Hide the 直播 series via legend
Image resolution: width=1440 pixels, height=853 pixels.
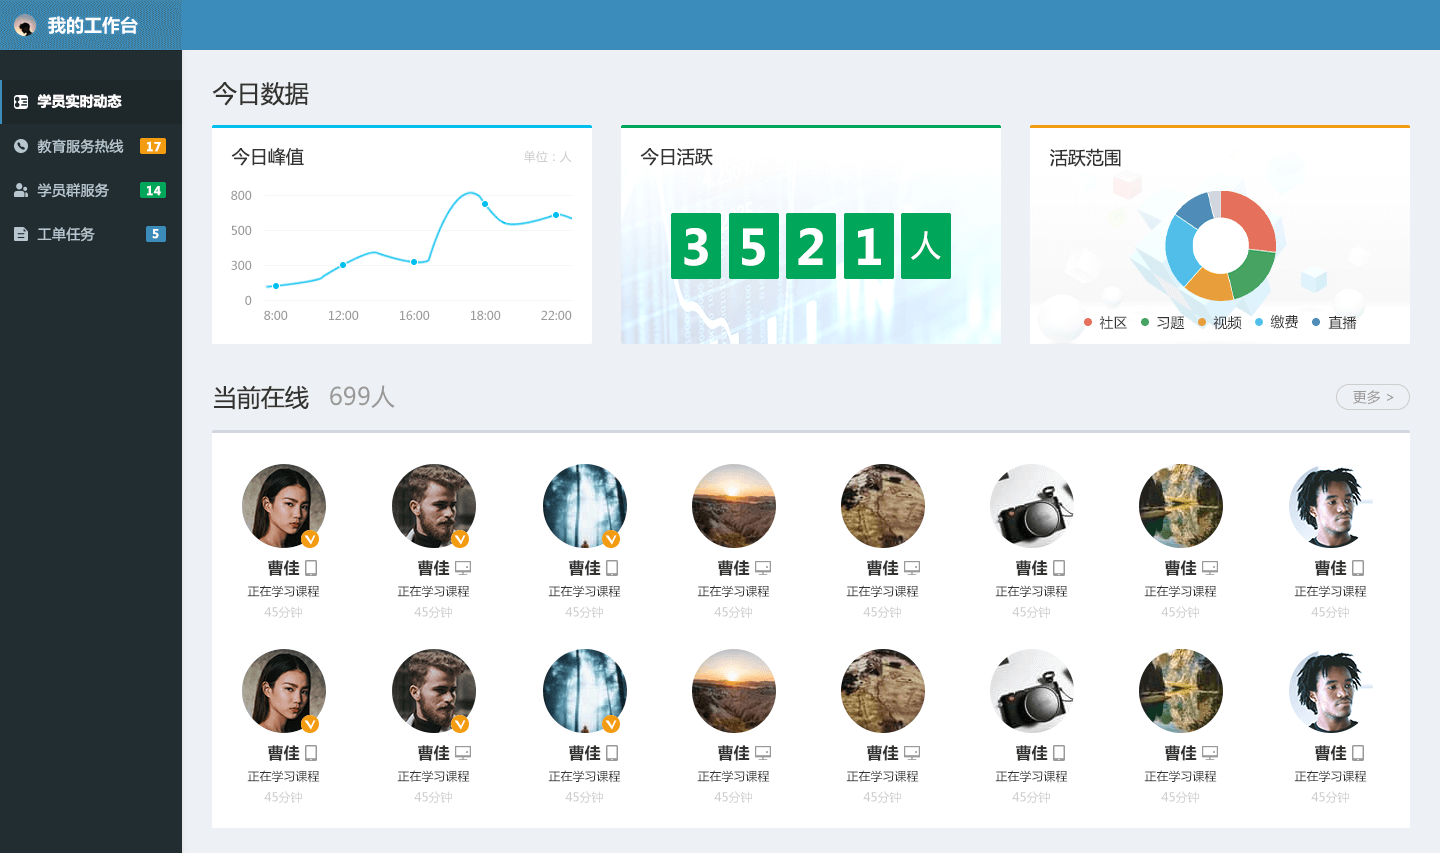(1335, 322)
